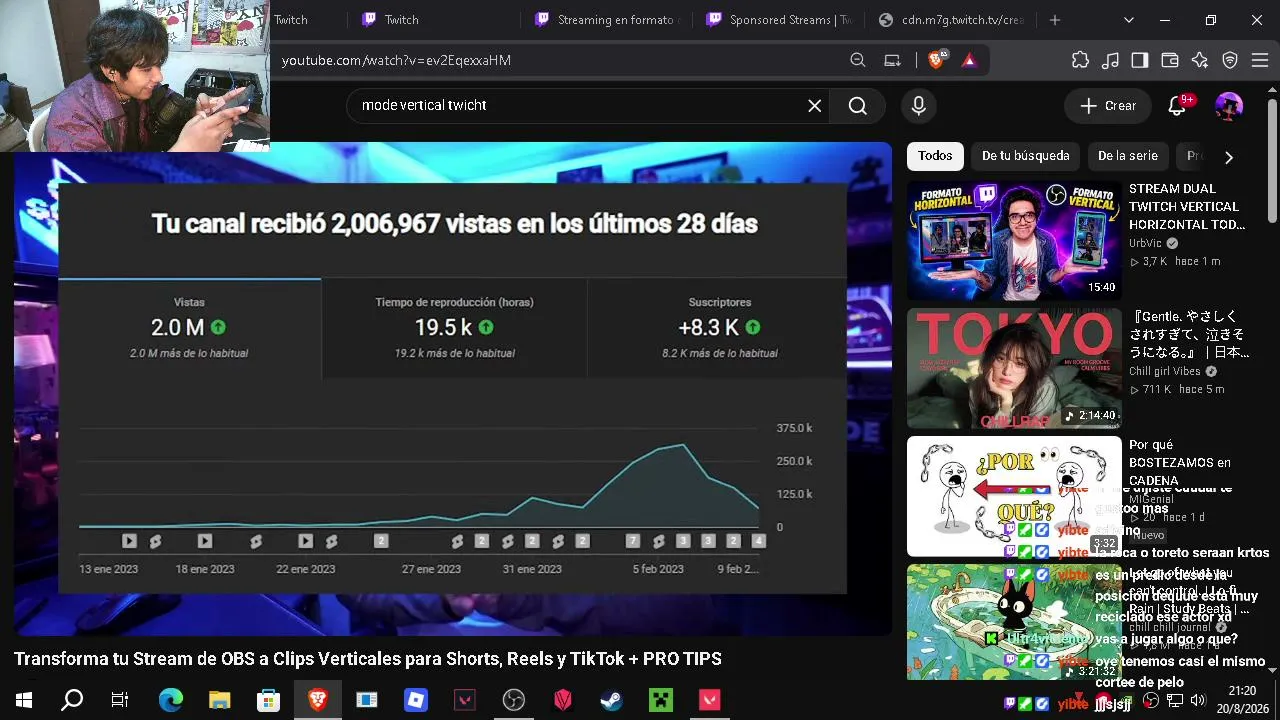Select the 'De tu búsqueda' filter chip
This screenshot has height=720, width=1280.
click(1025, 156)
